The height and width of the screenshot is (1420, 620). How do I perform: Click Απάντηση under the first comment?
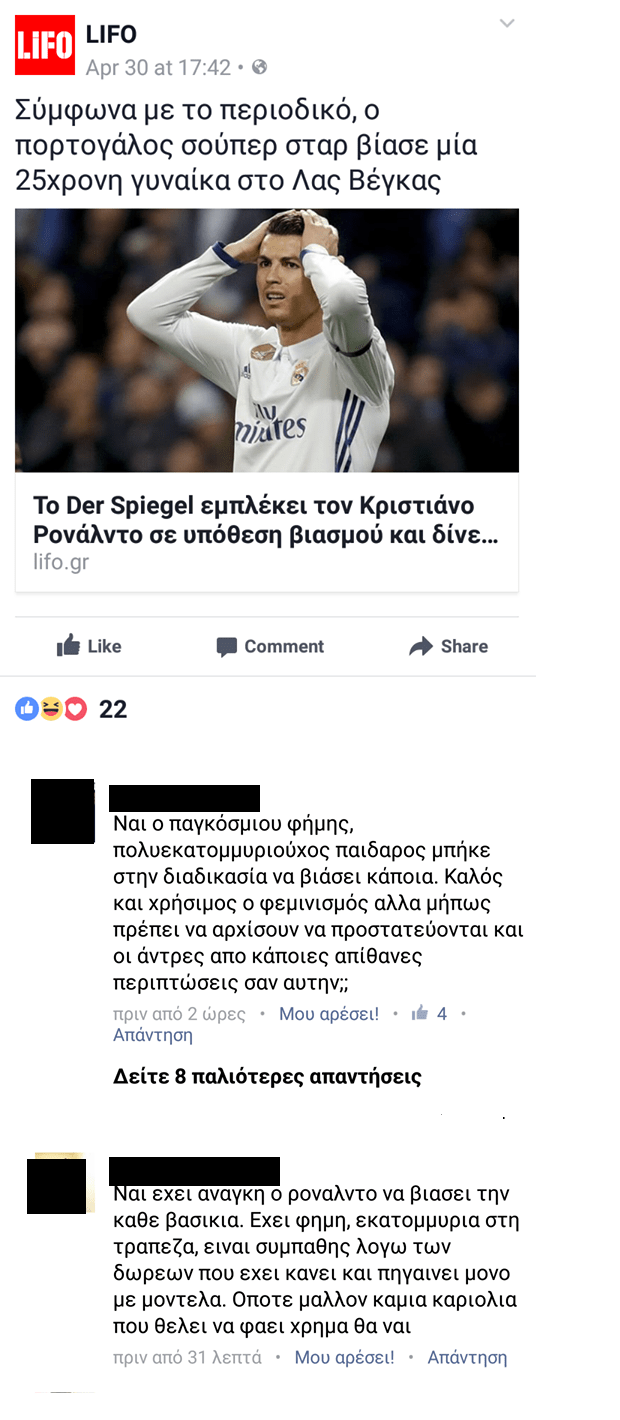[153, 1035]
